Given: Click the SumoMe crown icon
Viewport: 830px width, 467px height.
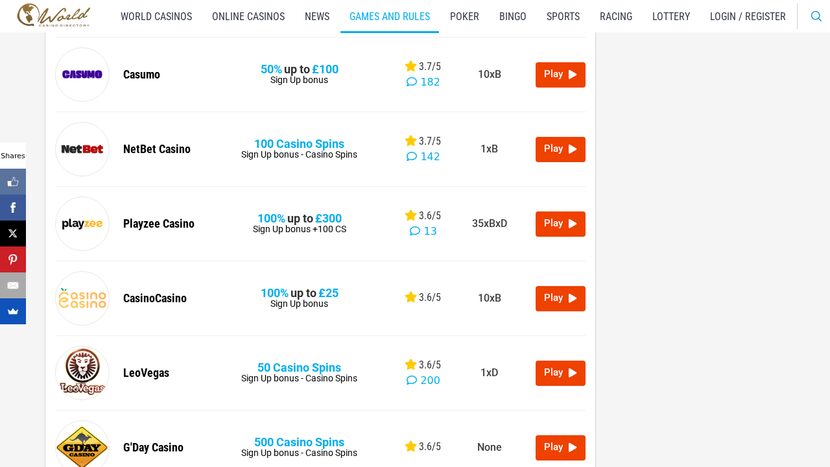Looking at the screenshot, I should point(13,312).
